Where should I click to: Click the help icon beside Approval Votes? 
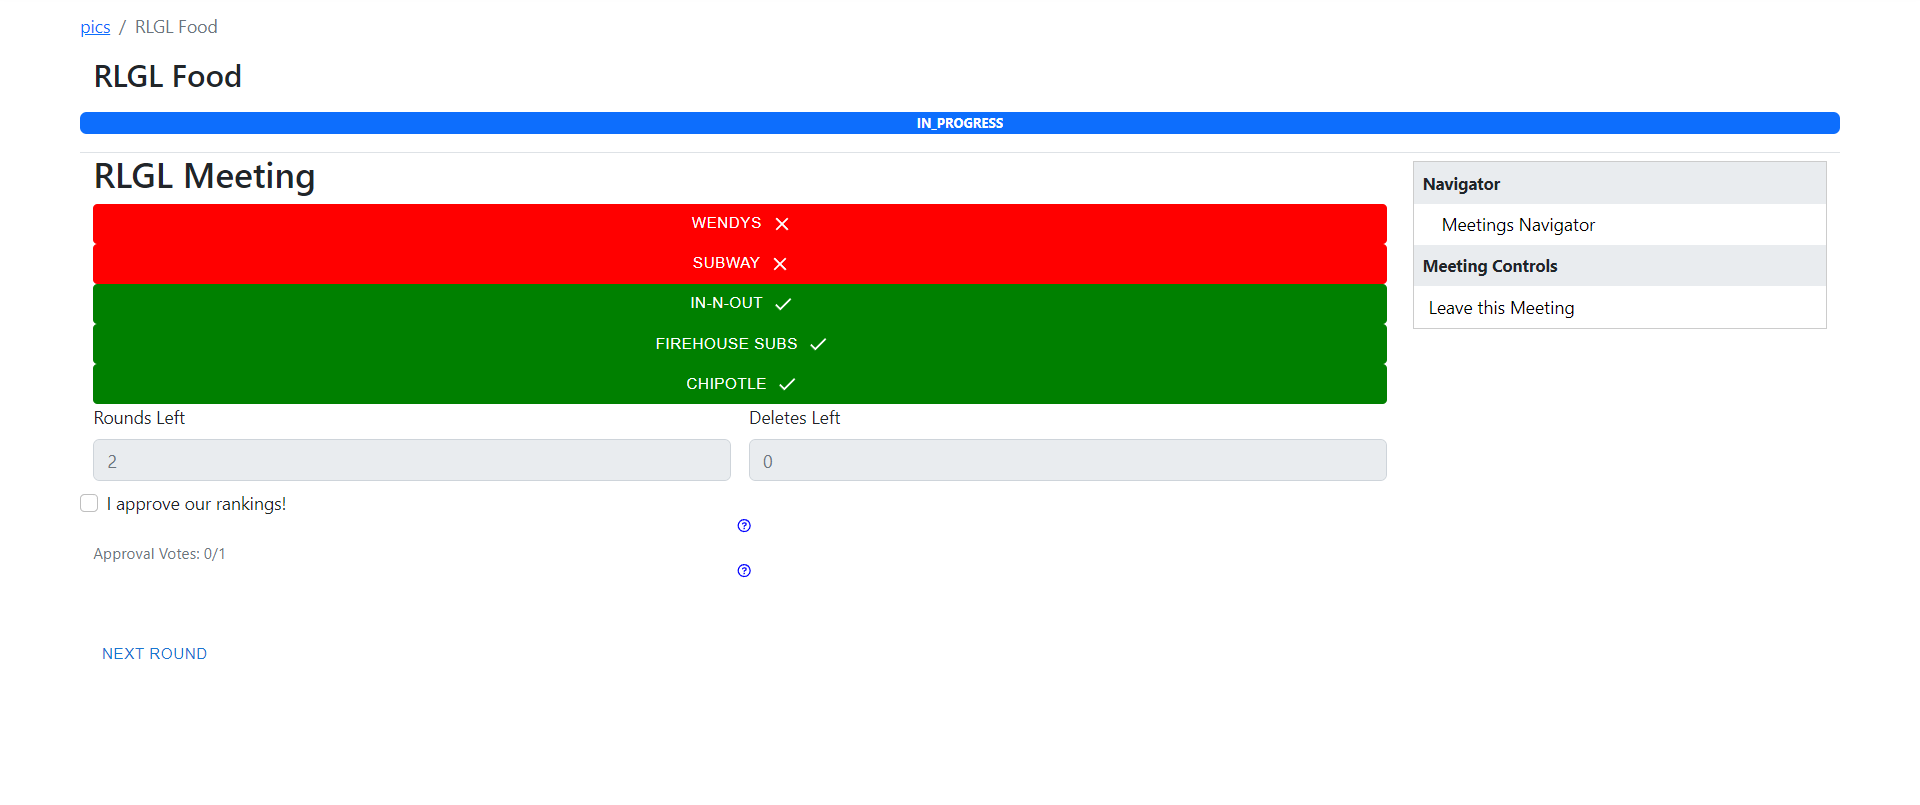(744, 571)
